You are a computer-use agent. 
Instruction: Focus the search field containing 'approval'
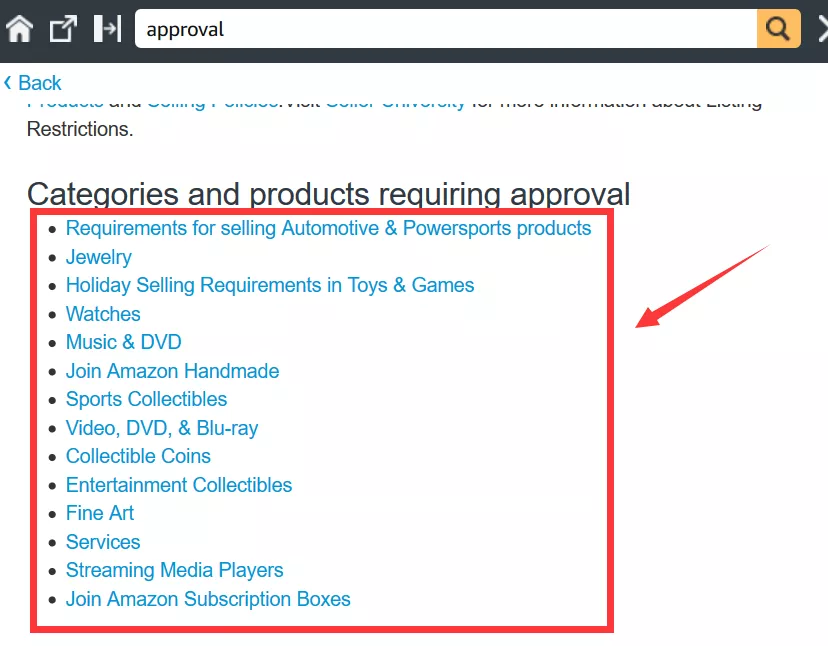(x=446, y=29)
